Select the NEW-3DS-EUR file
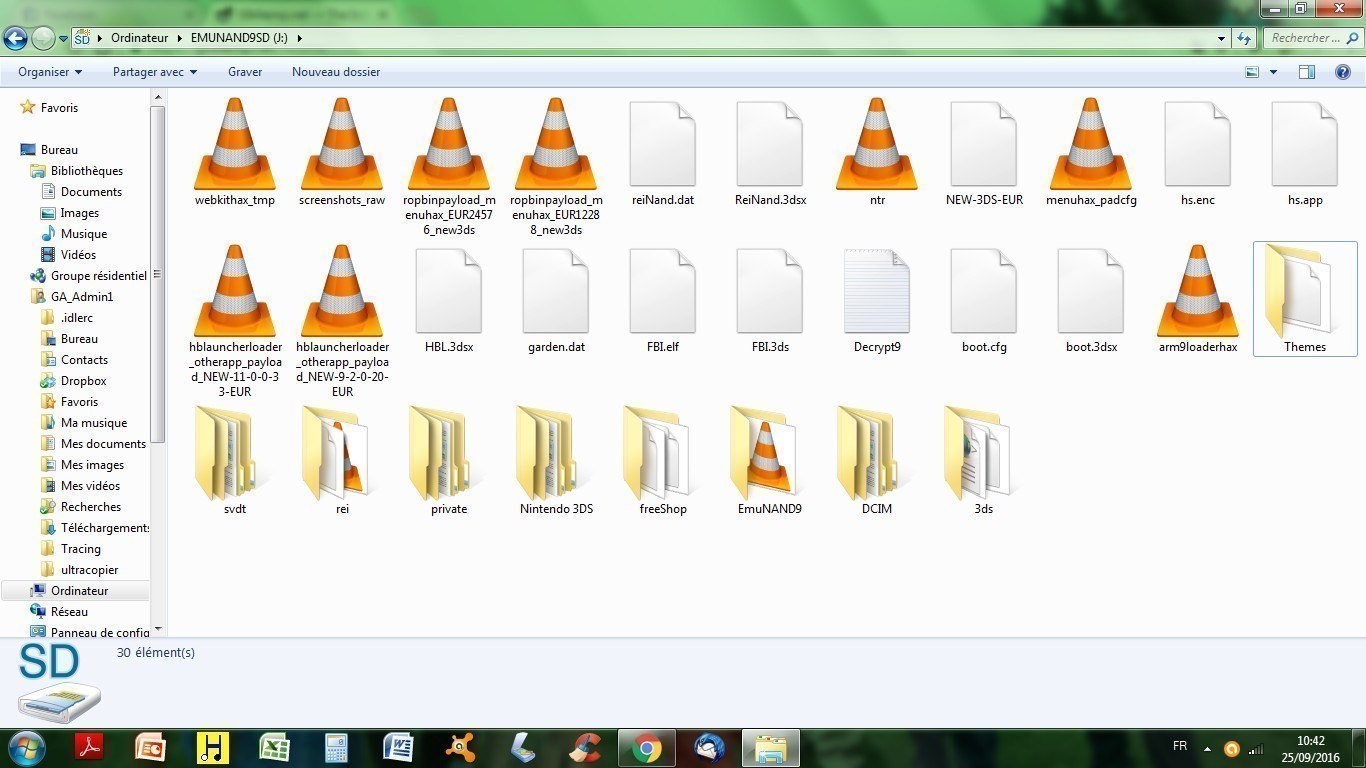This screenshot has height=768, width=1366. click(984, 152)
